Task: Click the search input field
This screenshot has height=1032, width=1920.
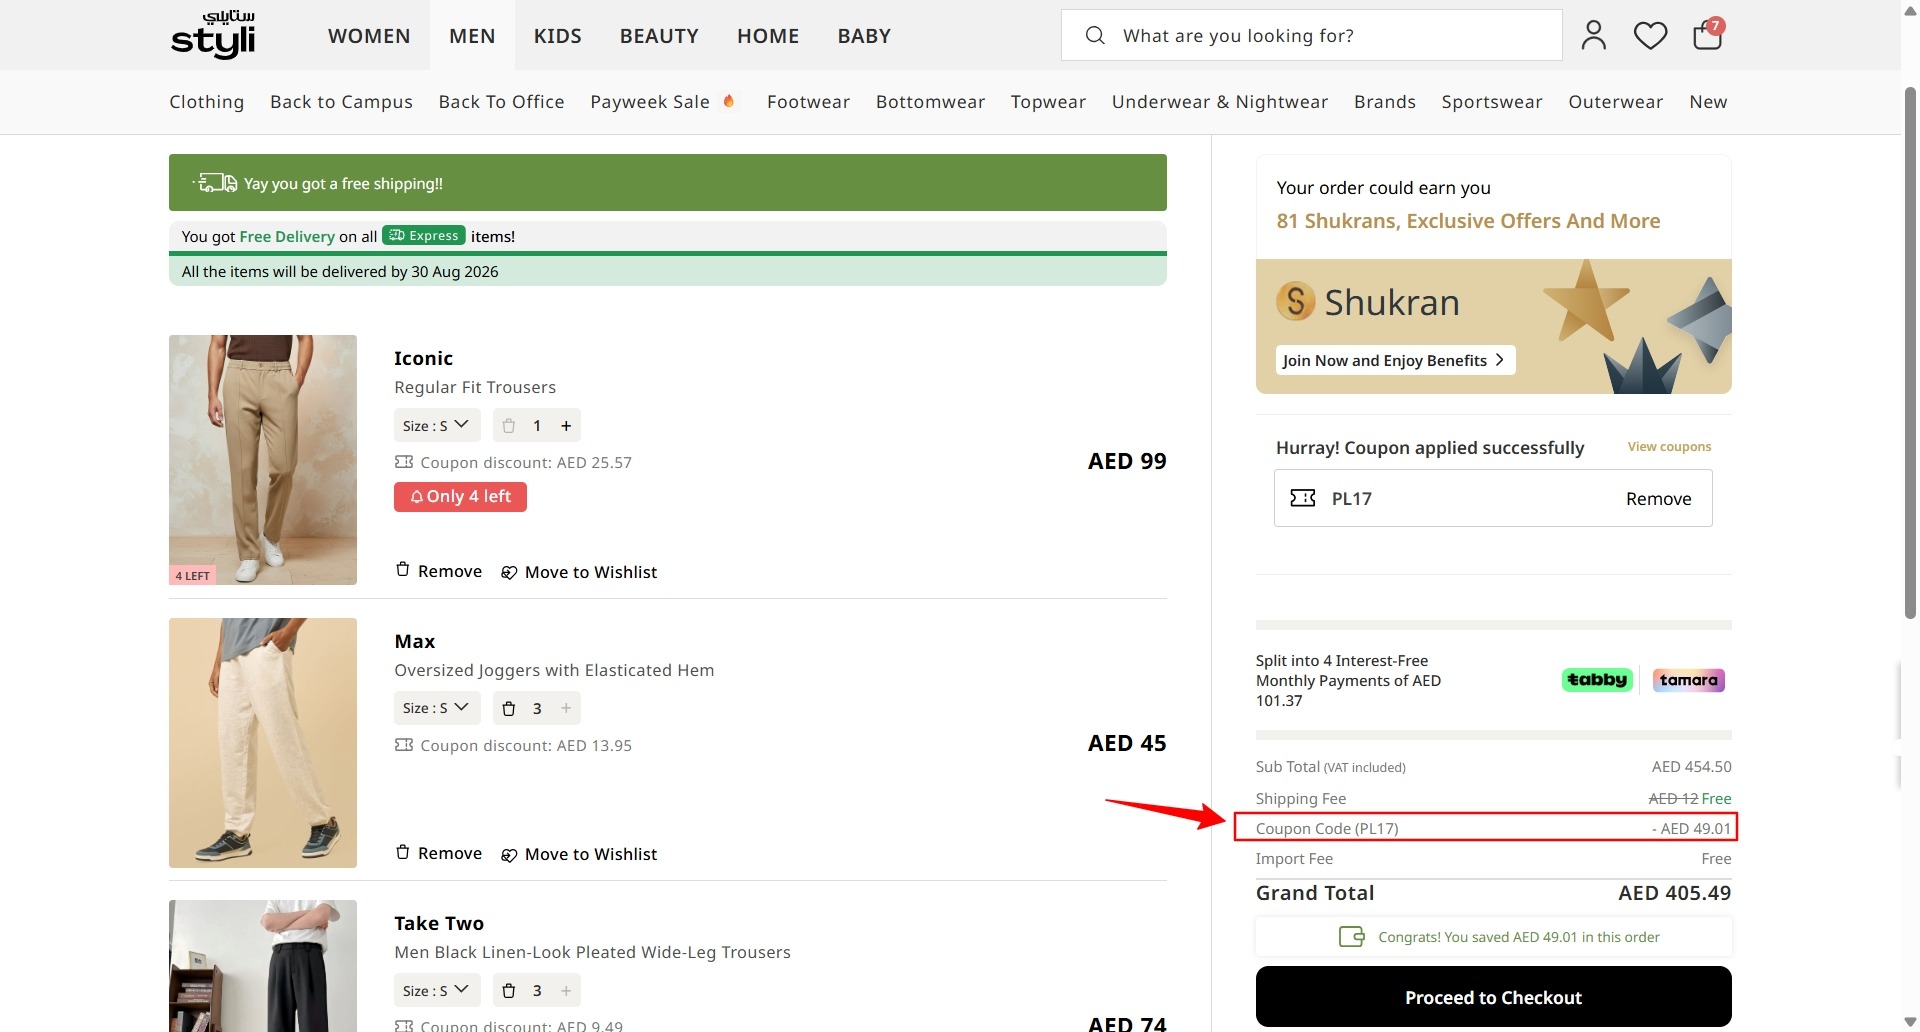Action: [x=1312, y=35]
